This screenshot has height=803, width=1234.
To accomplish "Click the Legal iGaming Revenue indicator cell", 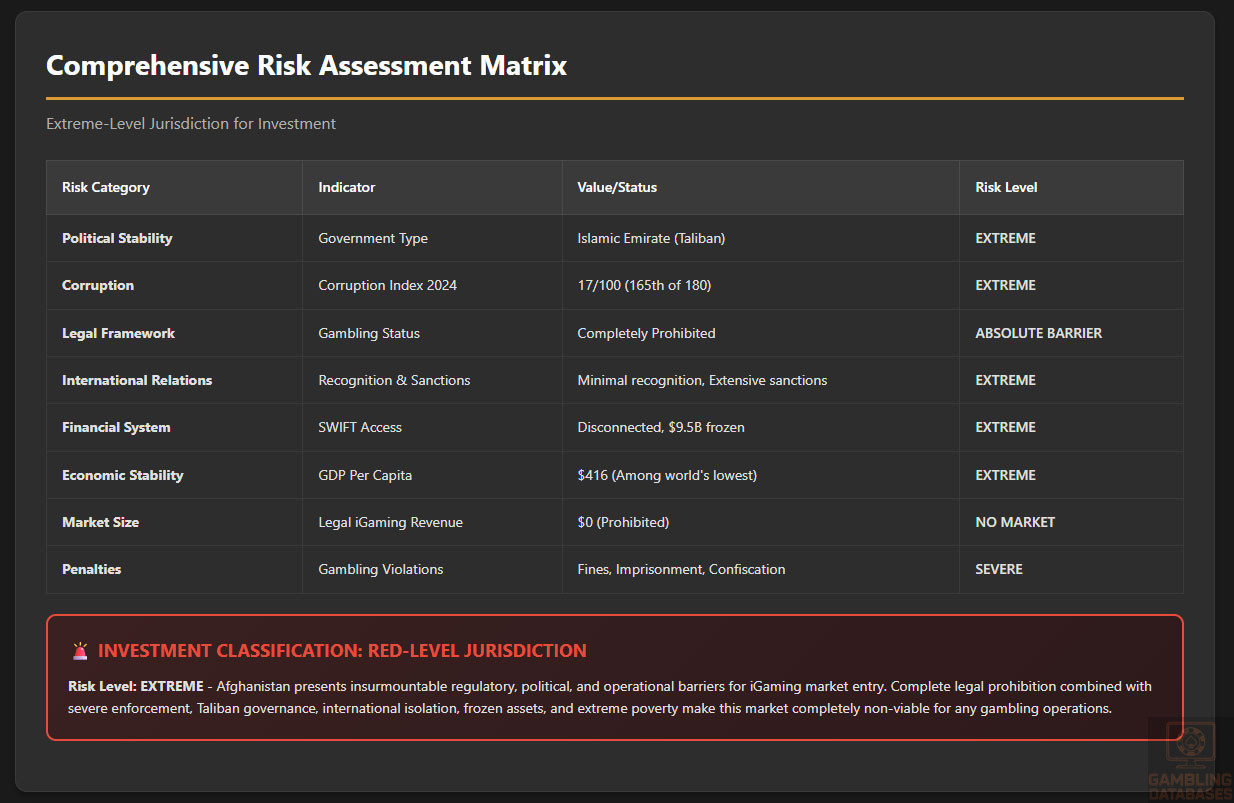I will tap(390, 522).
